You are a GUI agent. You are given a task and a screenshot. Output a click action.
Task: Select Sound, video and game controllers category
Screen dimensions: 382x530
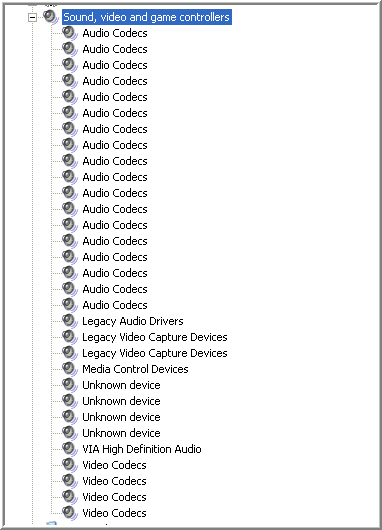coord(147,17)
